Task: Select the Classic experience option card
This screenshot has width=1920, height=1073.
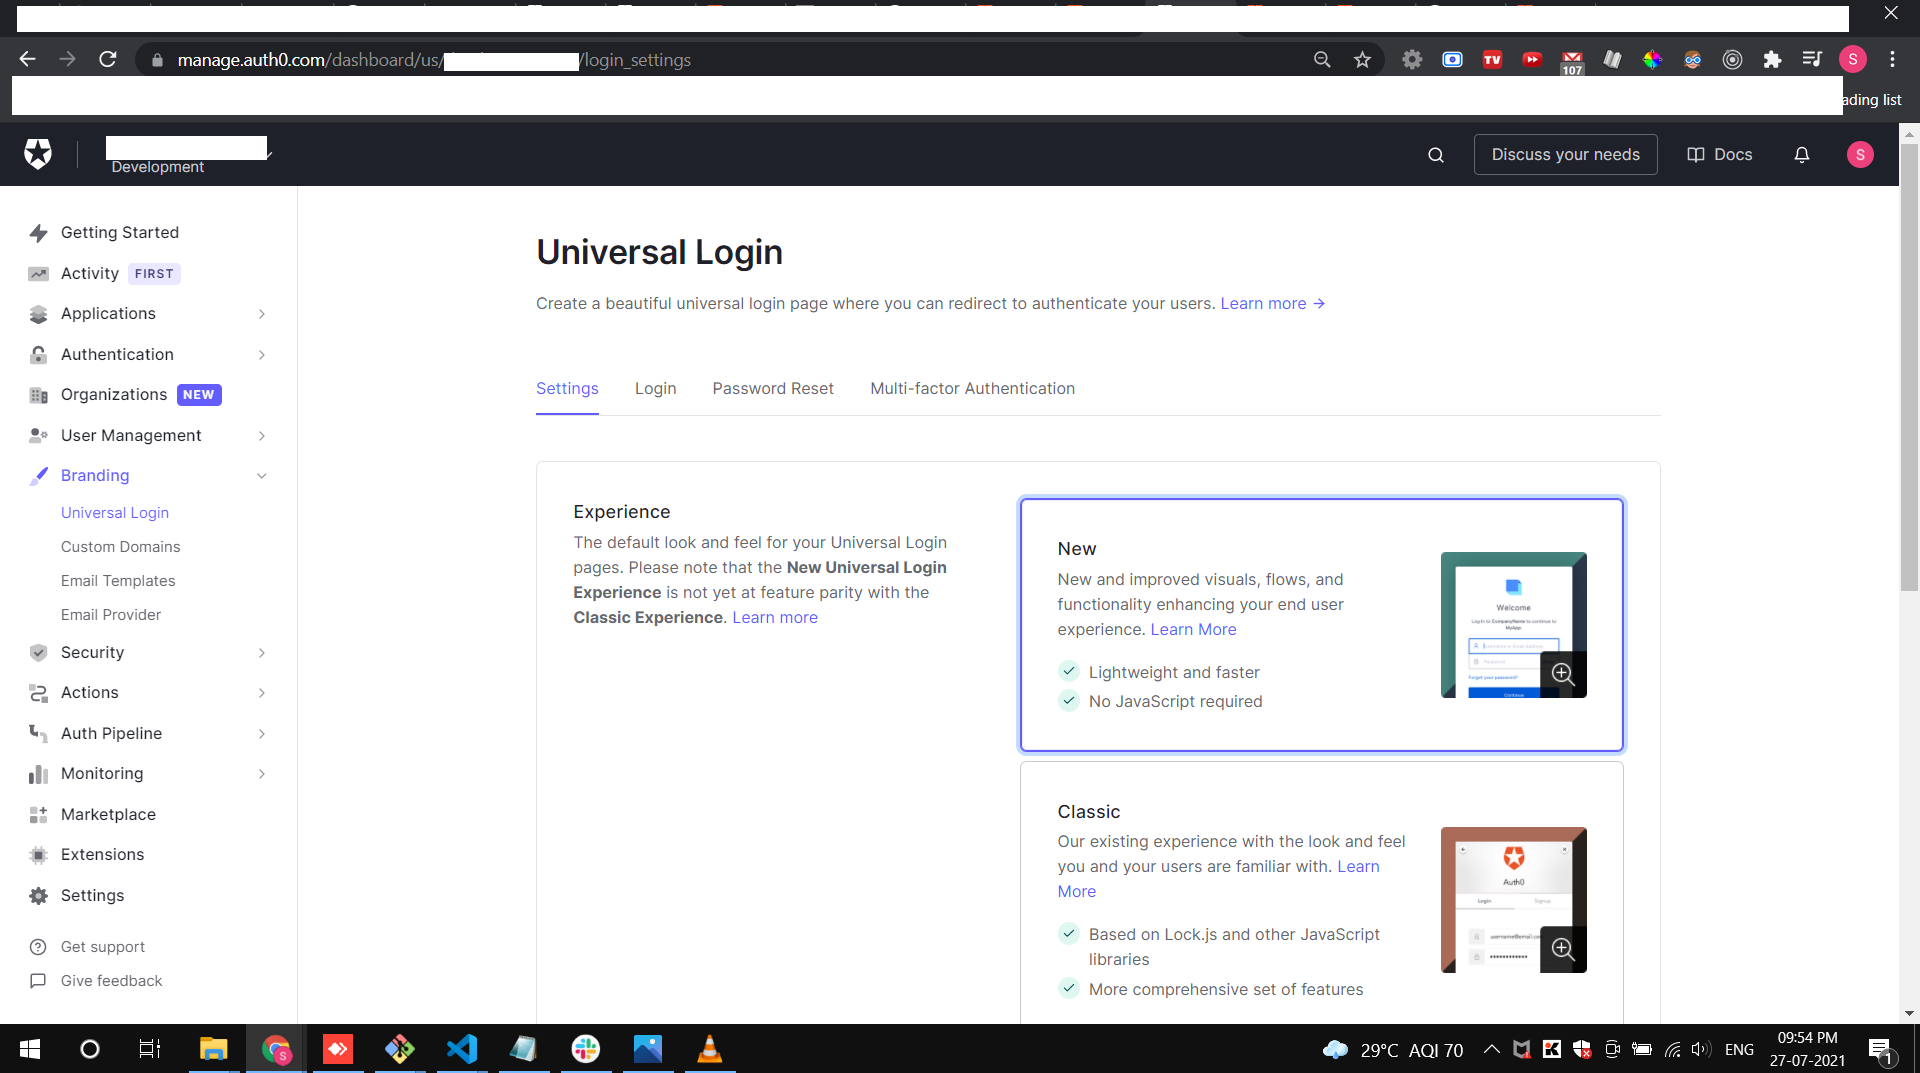Action: click(x=1322, y=892)
